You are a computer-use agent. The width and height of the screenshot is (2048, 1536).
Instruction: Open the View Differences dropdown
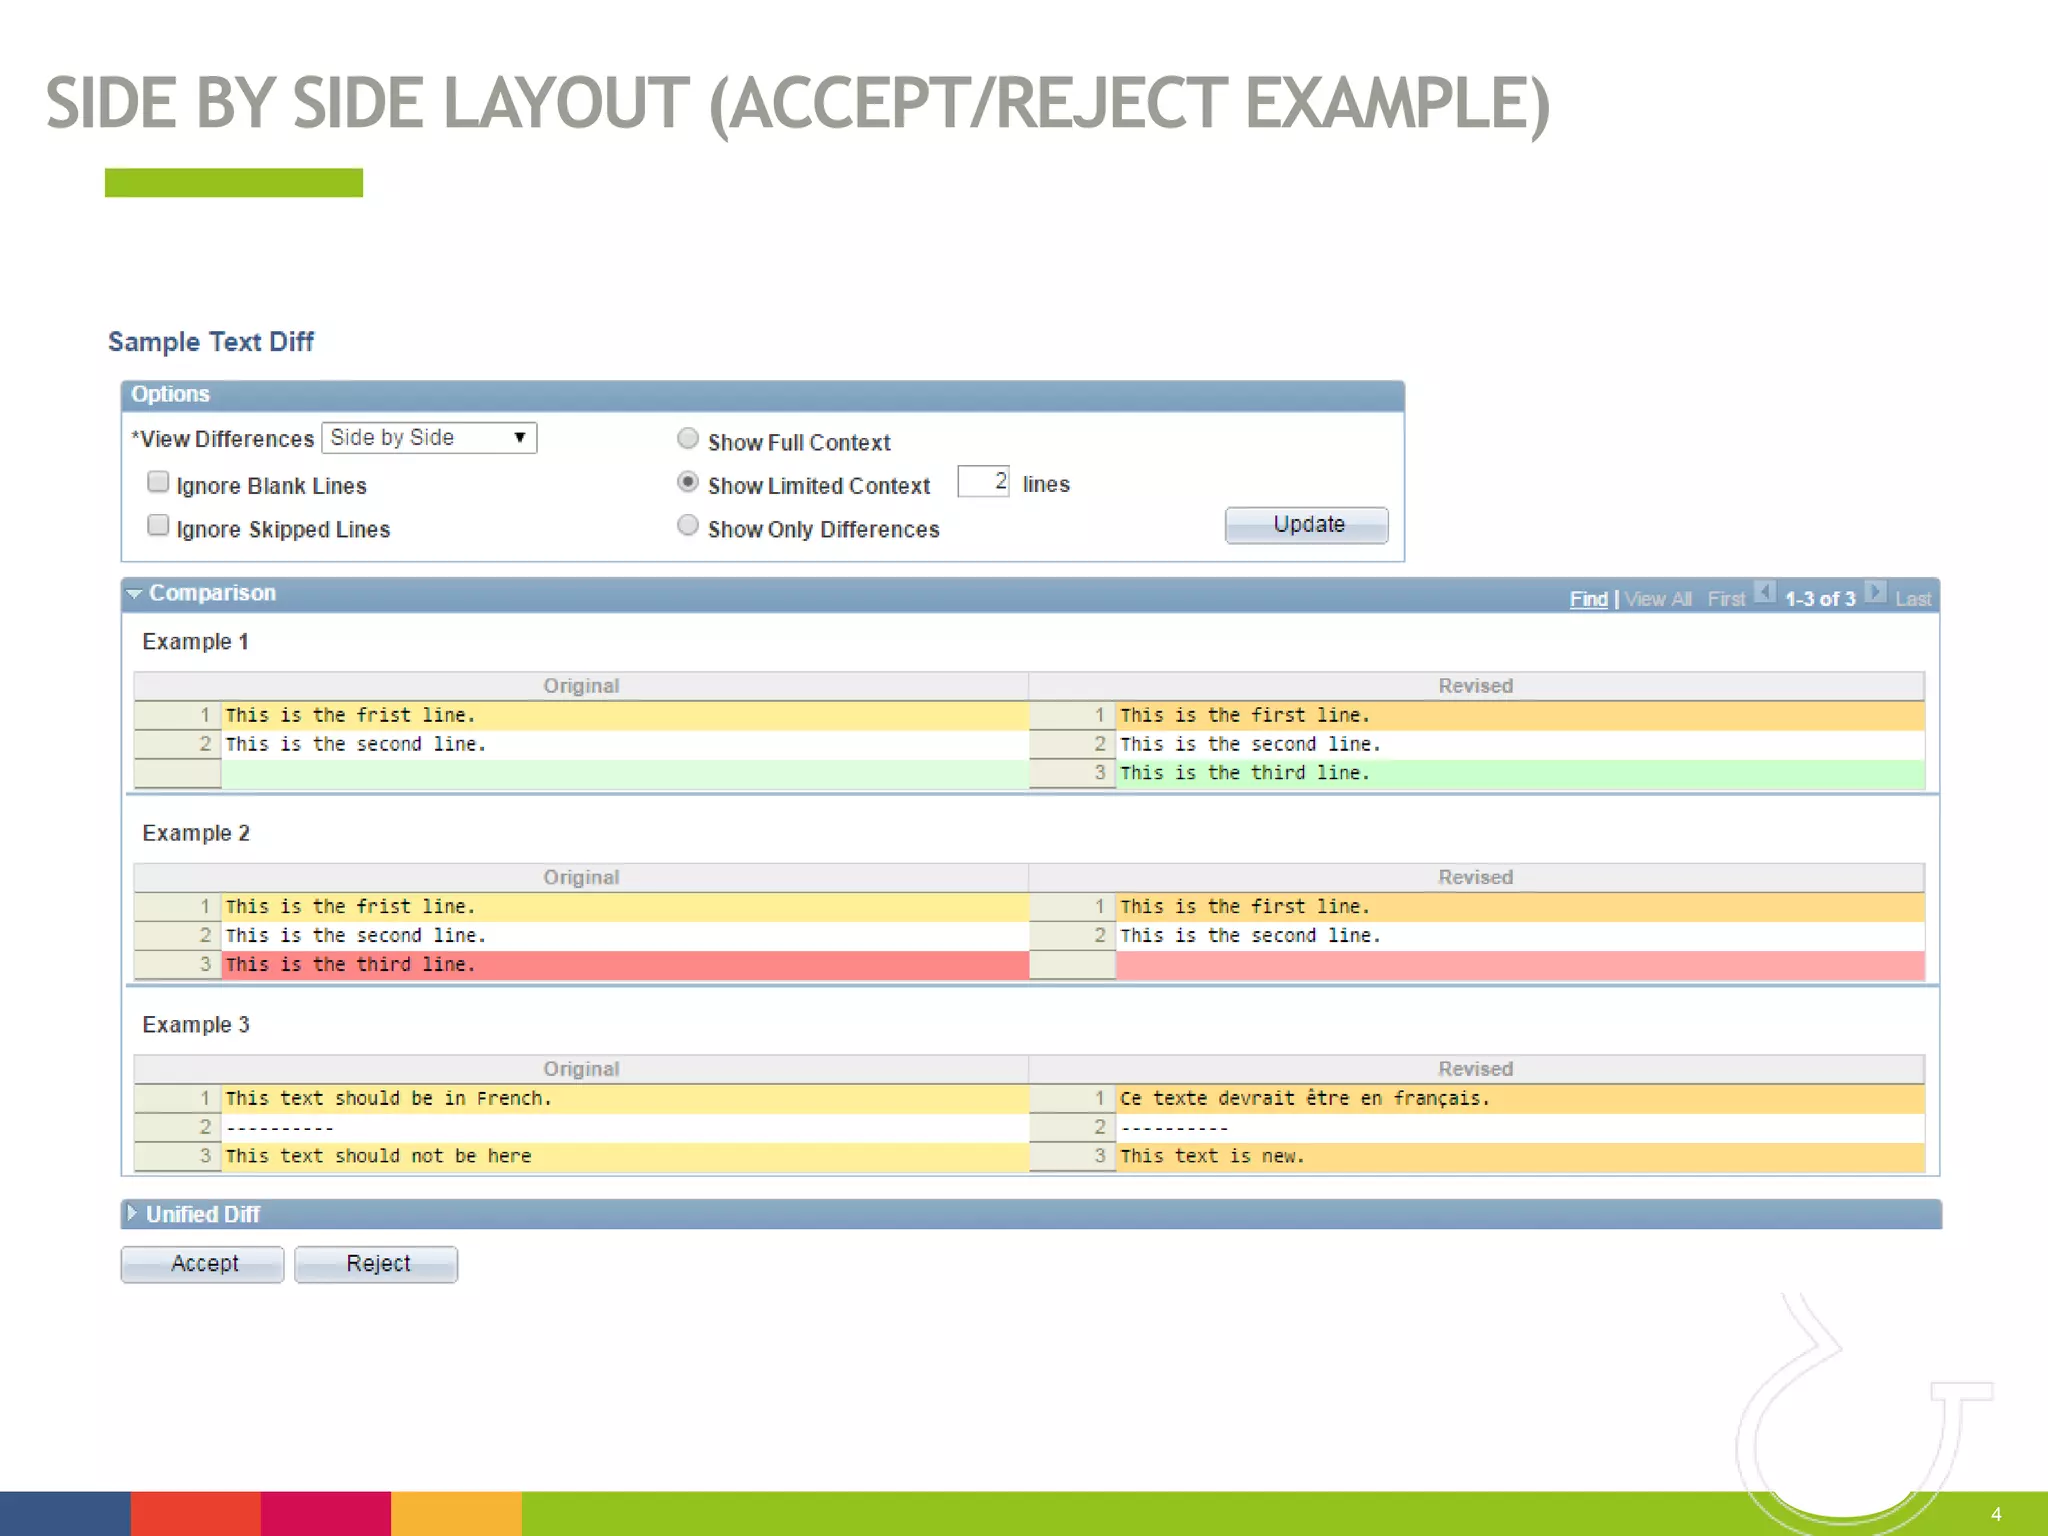tap(429, 438)
